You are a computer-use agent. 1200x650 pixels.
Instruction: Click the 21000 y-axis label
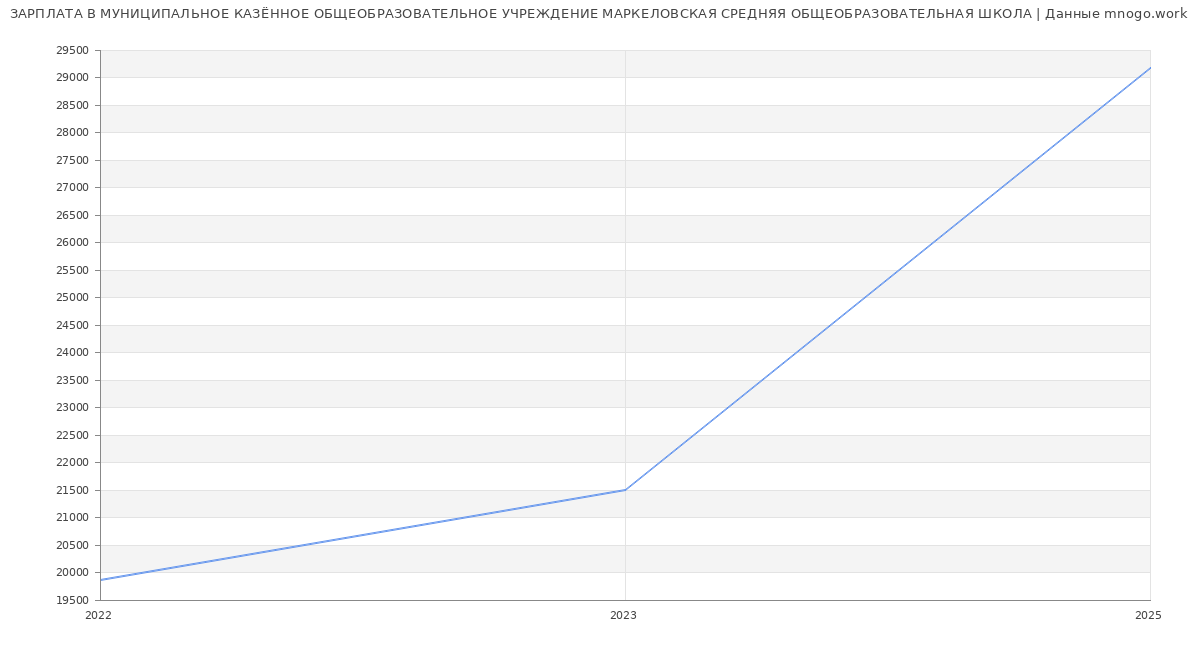point(73,518)
